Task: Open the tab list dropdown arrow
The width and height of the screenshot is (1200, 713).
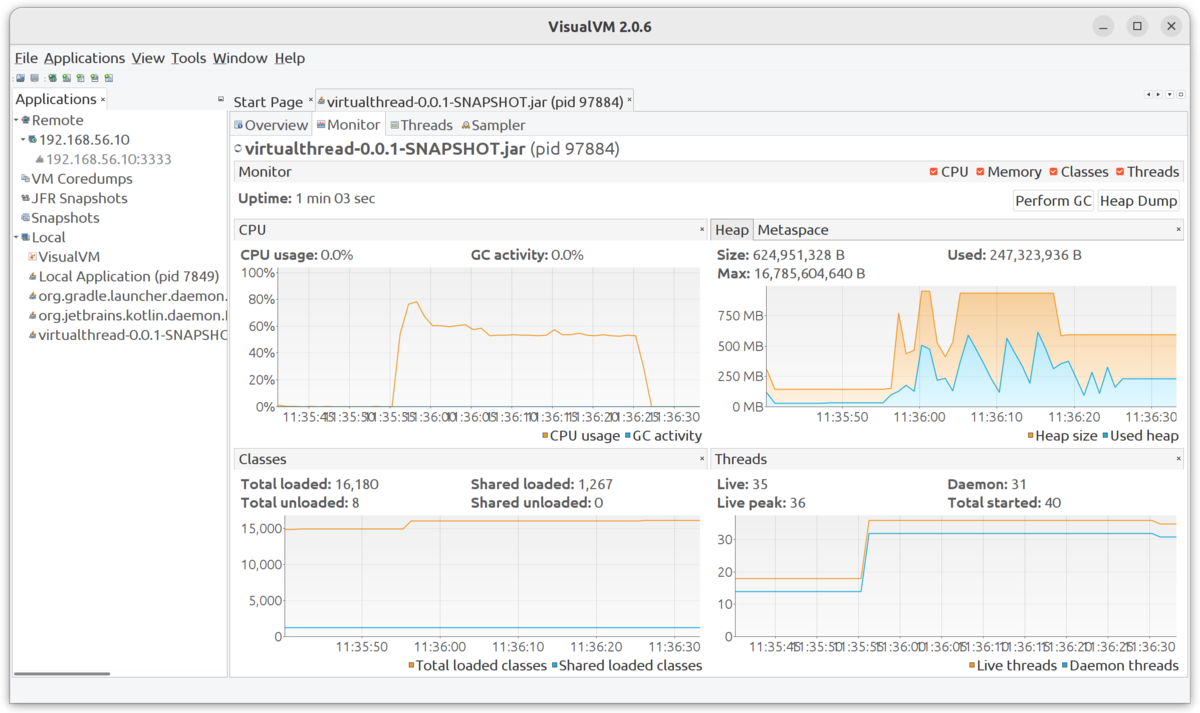Action: click(1169, 94)
